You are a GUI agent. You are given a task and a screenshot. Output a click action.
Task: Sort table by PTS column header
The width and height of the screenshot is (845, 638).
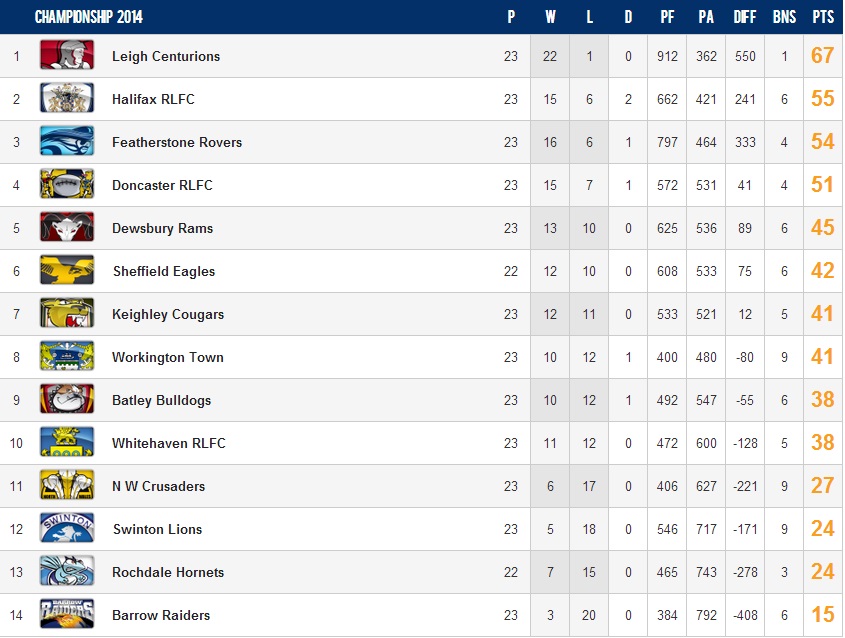(x=823, y=17)
